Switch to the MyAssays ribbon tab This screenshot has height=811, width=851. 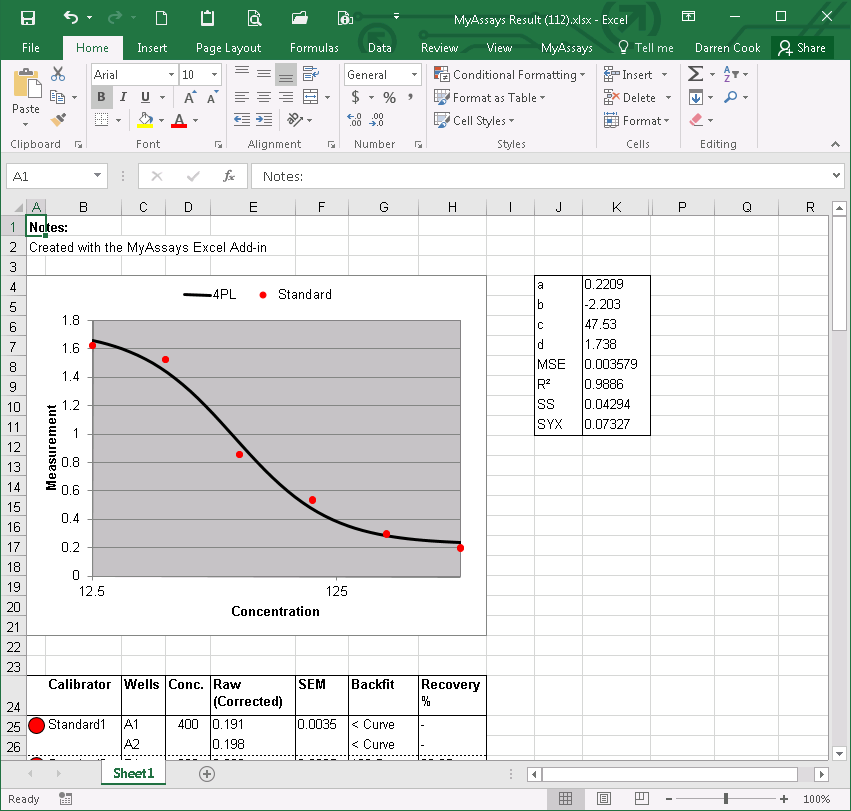(x=566, y=47)
